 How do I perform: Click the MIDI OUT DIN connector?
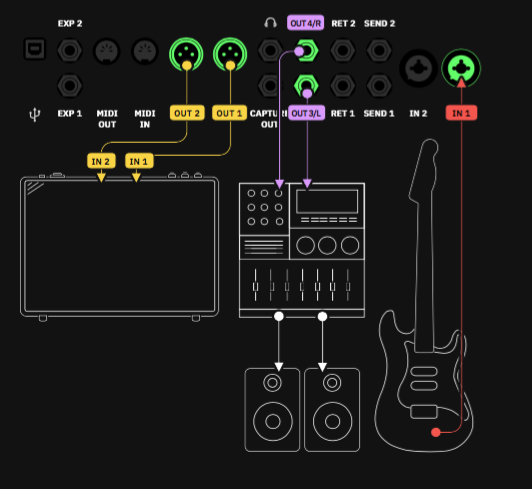pyautogui.click(x=107, y=52)
